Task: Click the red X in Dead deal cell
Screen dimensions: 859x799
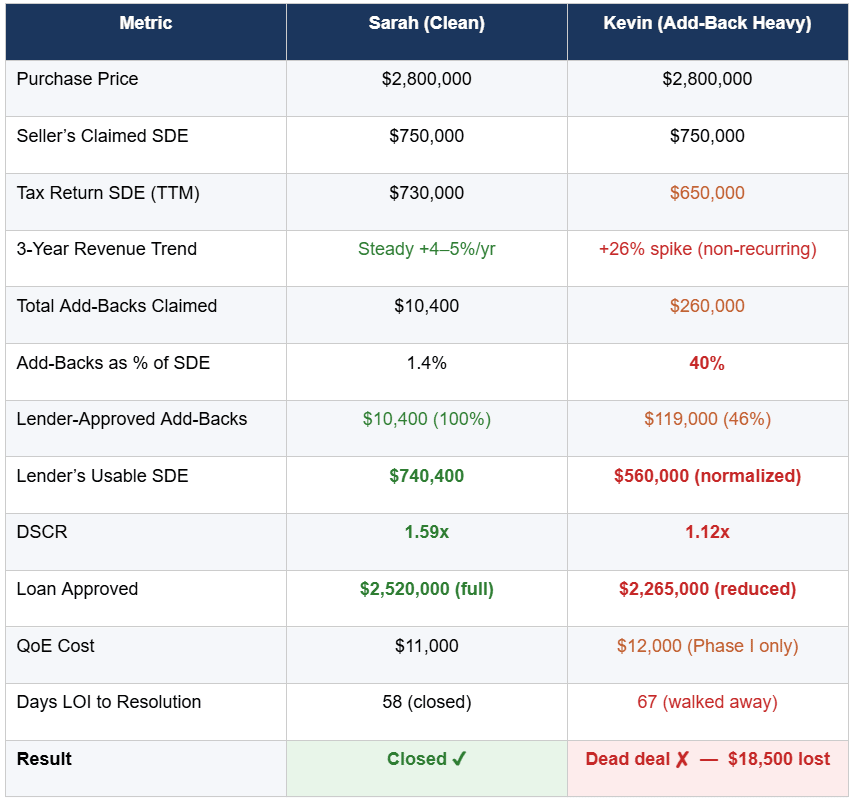Action: [x=681, y=759]
